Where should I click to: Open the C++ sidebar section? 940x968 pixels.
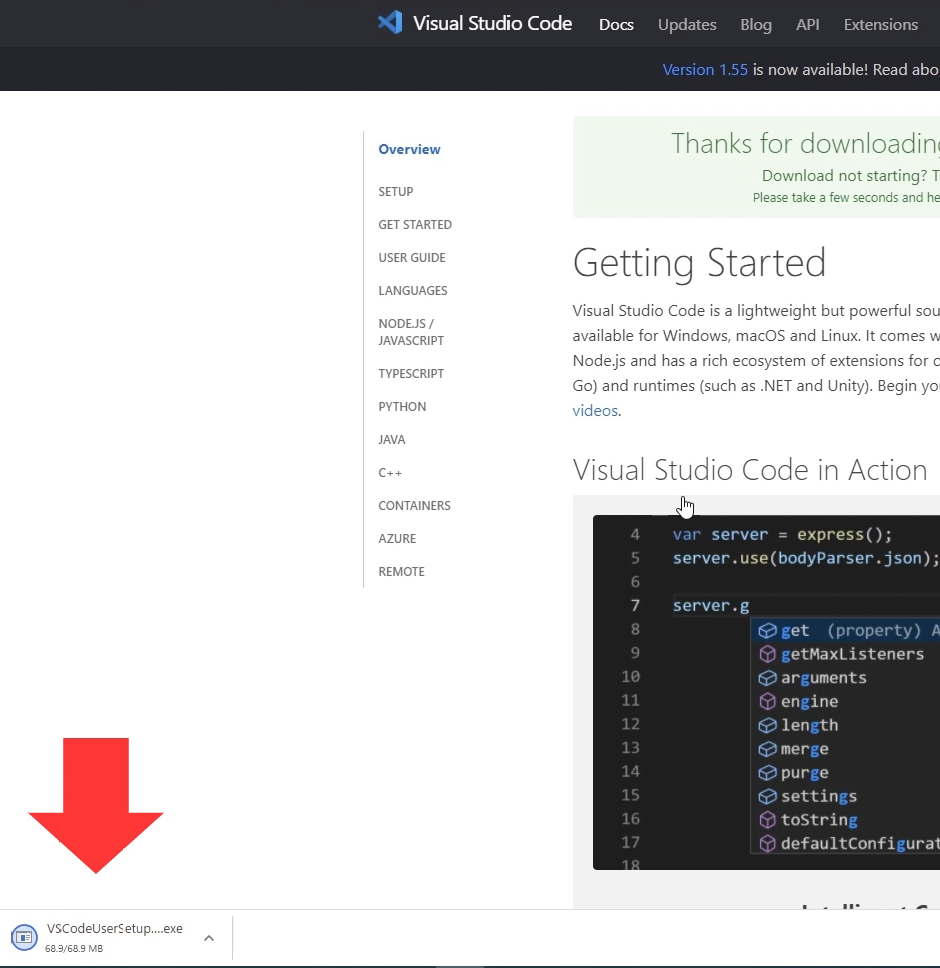coord(390,473)
